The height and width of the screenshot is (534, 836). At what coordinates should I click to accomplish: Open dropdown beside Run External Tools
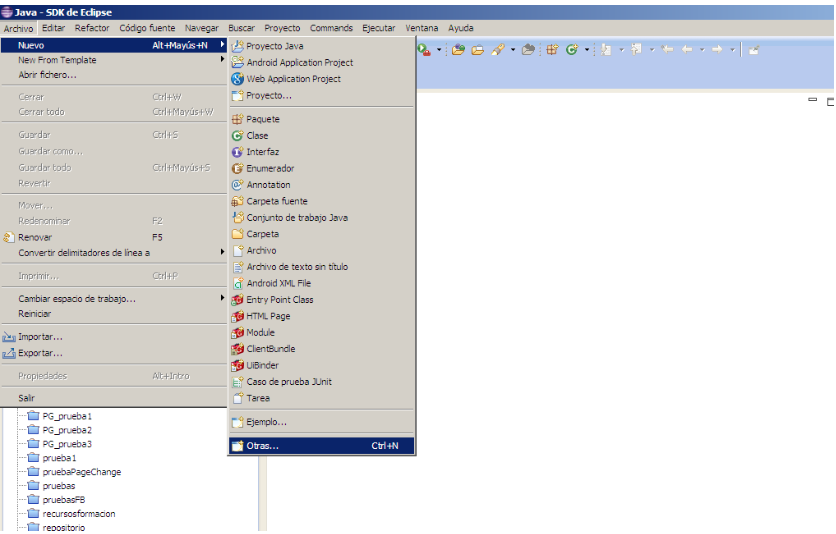[x=439, y=50]
